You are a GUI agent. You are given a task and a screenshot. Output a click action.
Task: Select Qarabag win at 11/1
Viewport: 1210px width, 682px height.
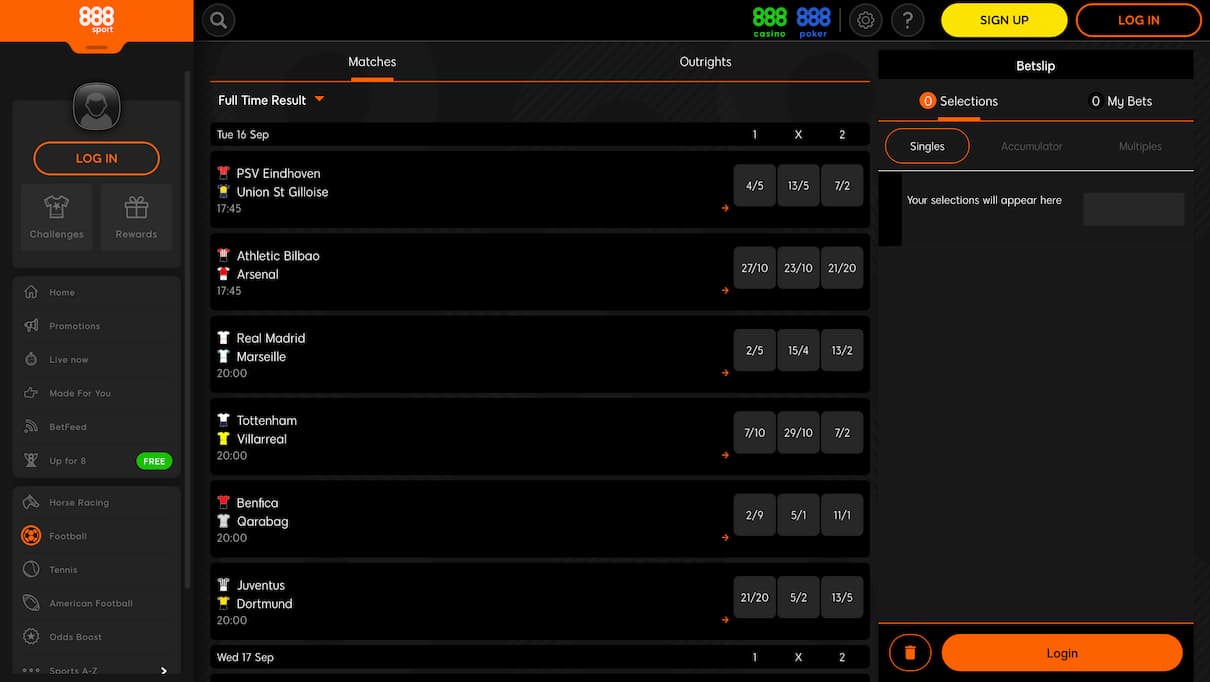click(x=842, y=515)
